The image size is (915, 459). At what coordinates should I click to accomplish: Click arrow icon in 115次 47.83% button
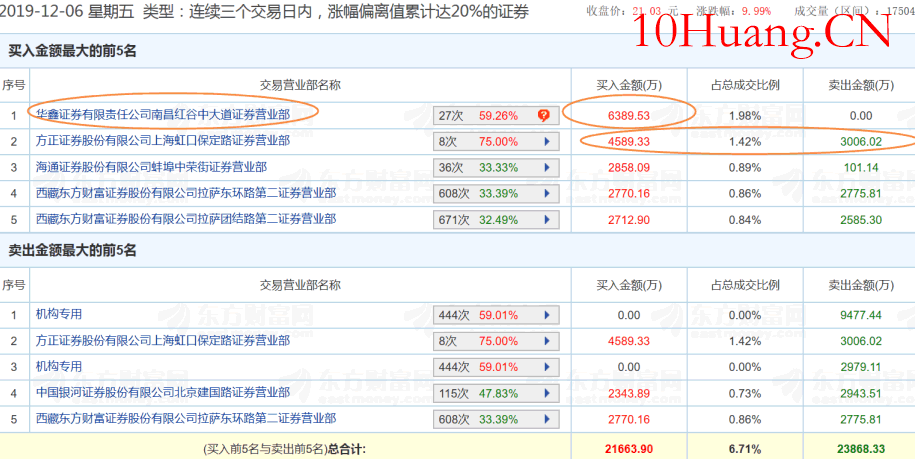click(x=547, y=394)
